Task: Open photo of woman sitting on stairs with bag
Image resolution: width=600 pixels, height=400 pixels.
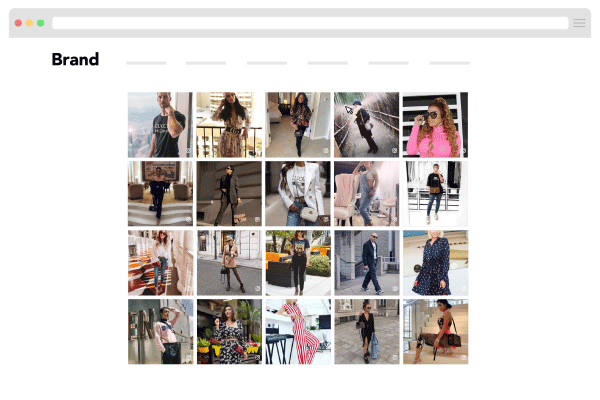Action: click(435, 332)
